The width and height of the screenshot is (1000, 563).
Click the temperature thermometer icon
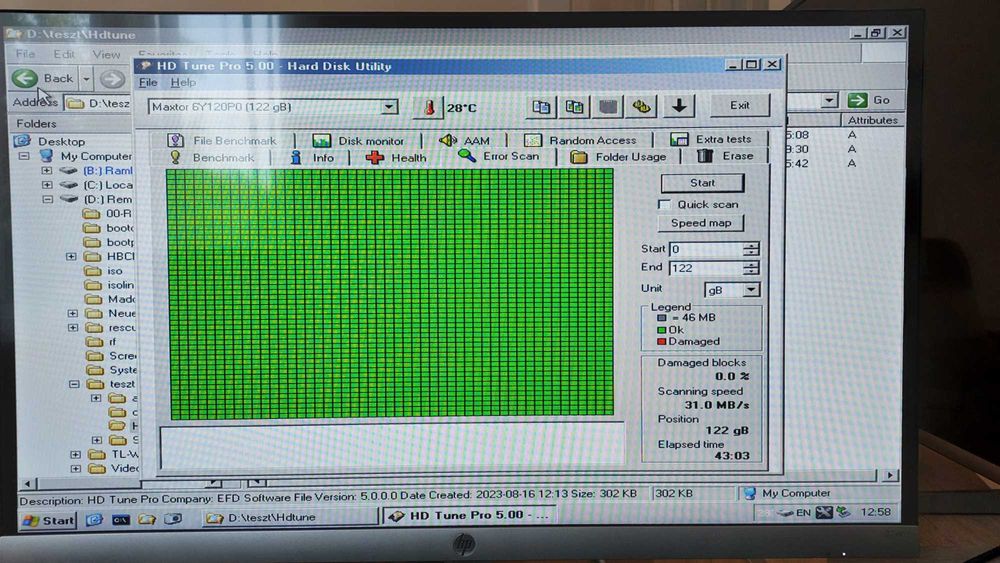point(429,108)
